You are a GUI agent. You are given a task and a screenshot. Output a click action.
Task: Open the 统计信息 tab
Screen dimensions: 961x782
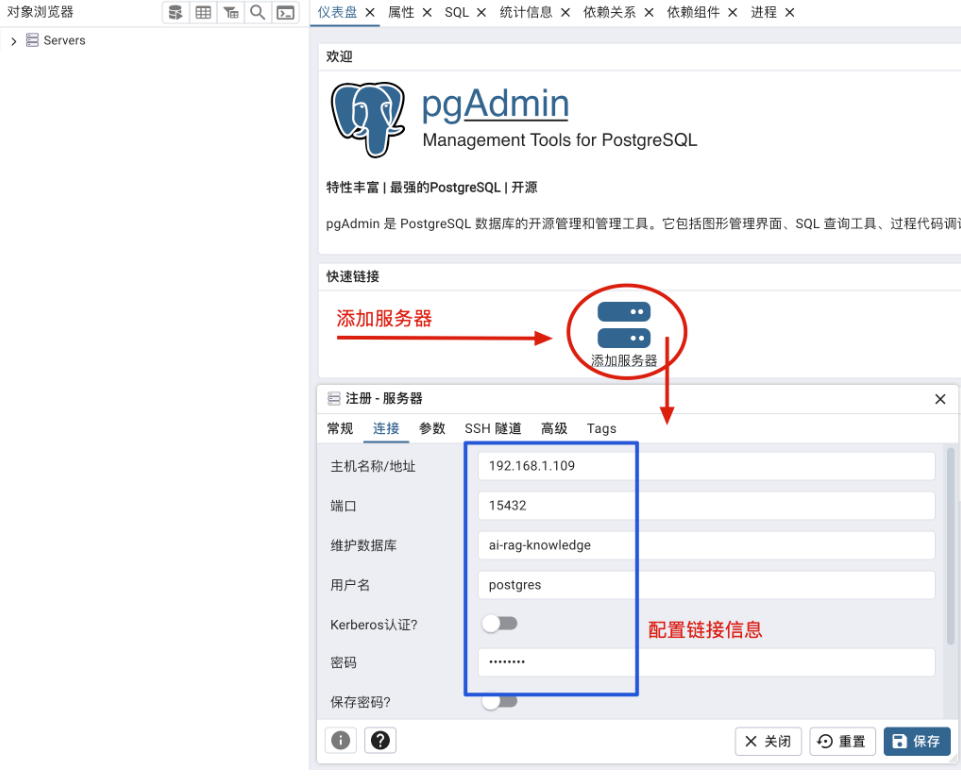click(x=526, y=12)
